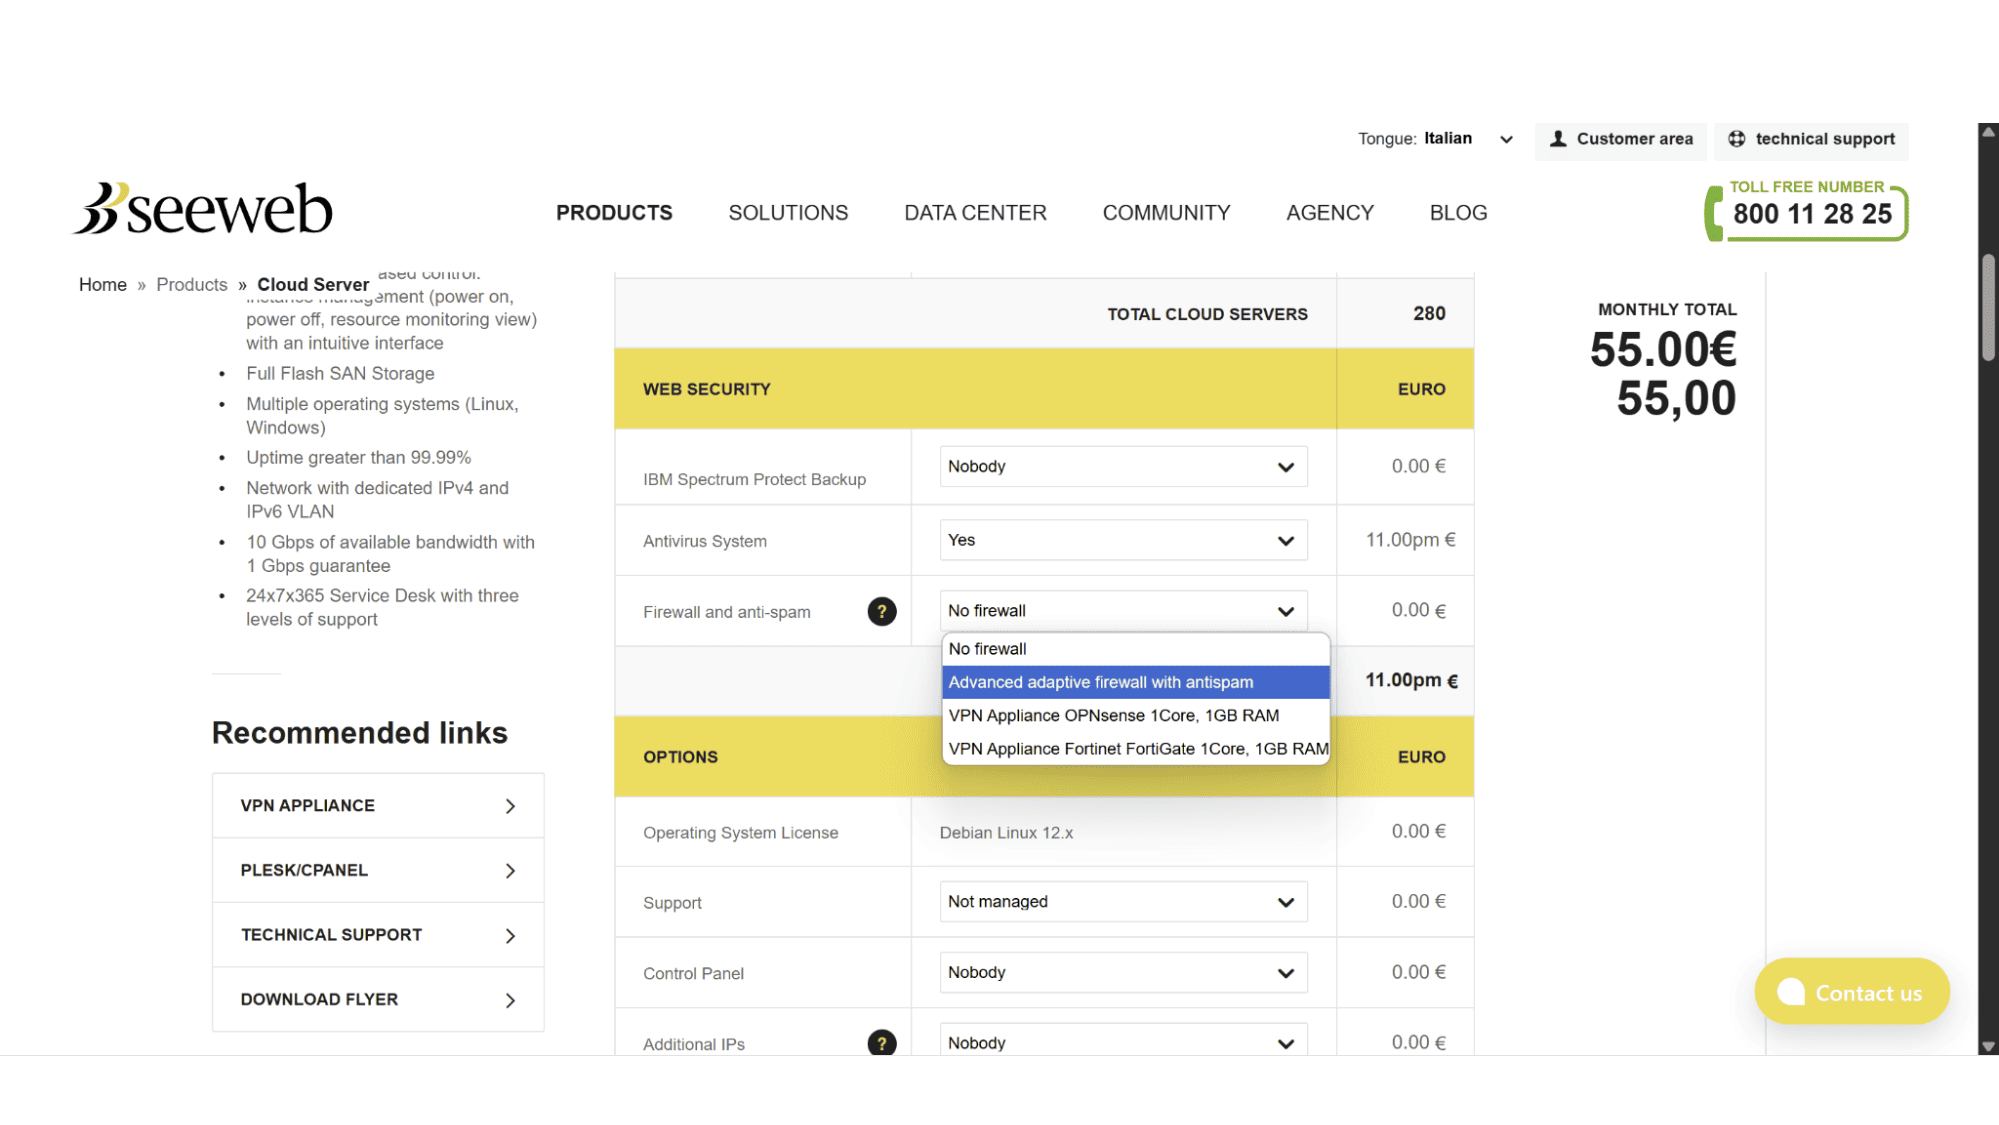Click the Debian Linux 12.x value

coord(1006,833)
